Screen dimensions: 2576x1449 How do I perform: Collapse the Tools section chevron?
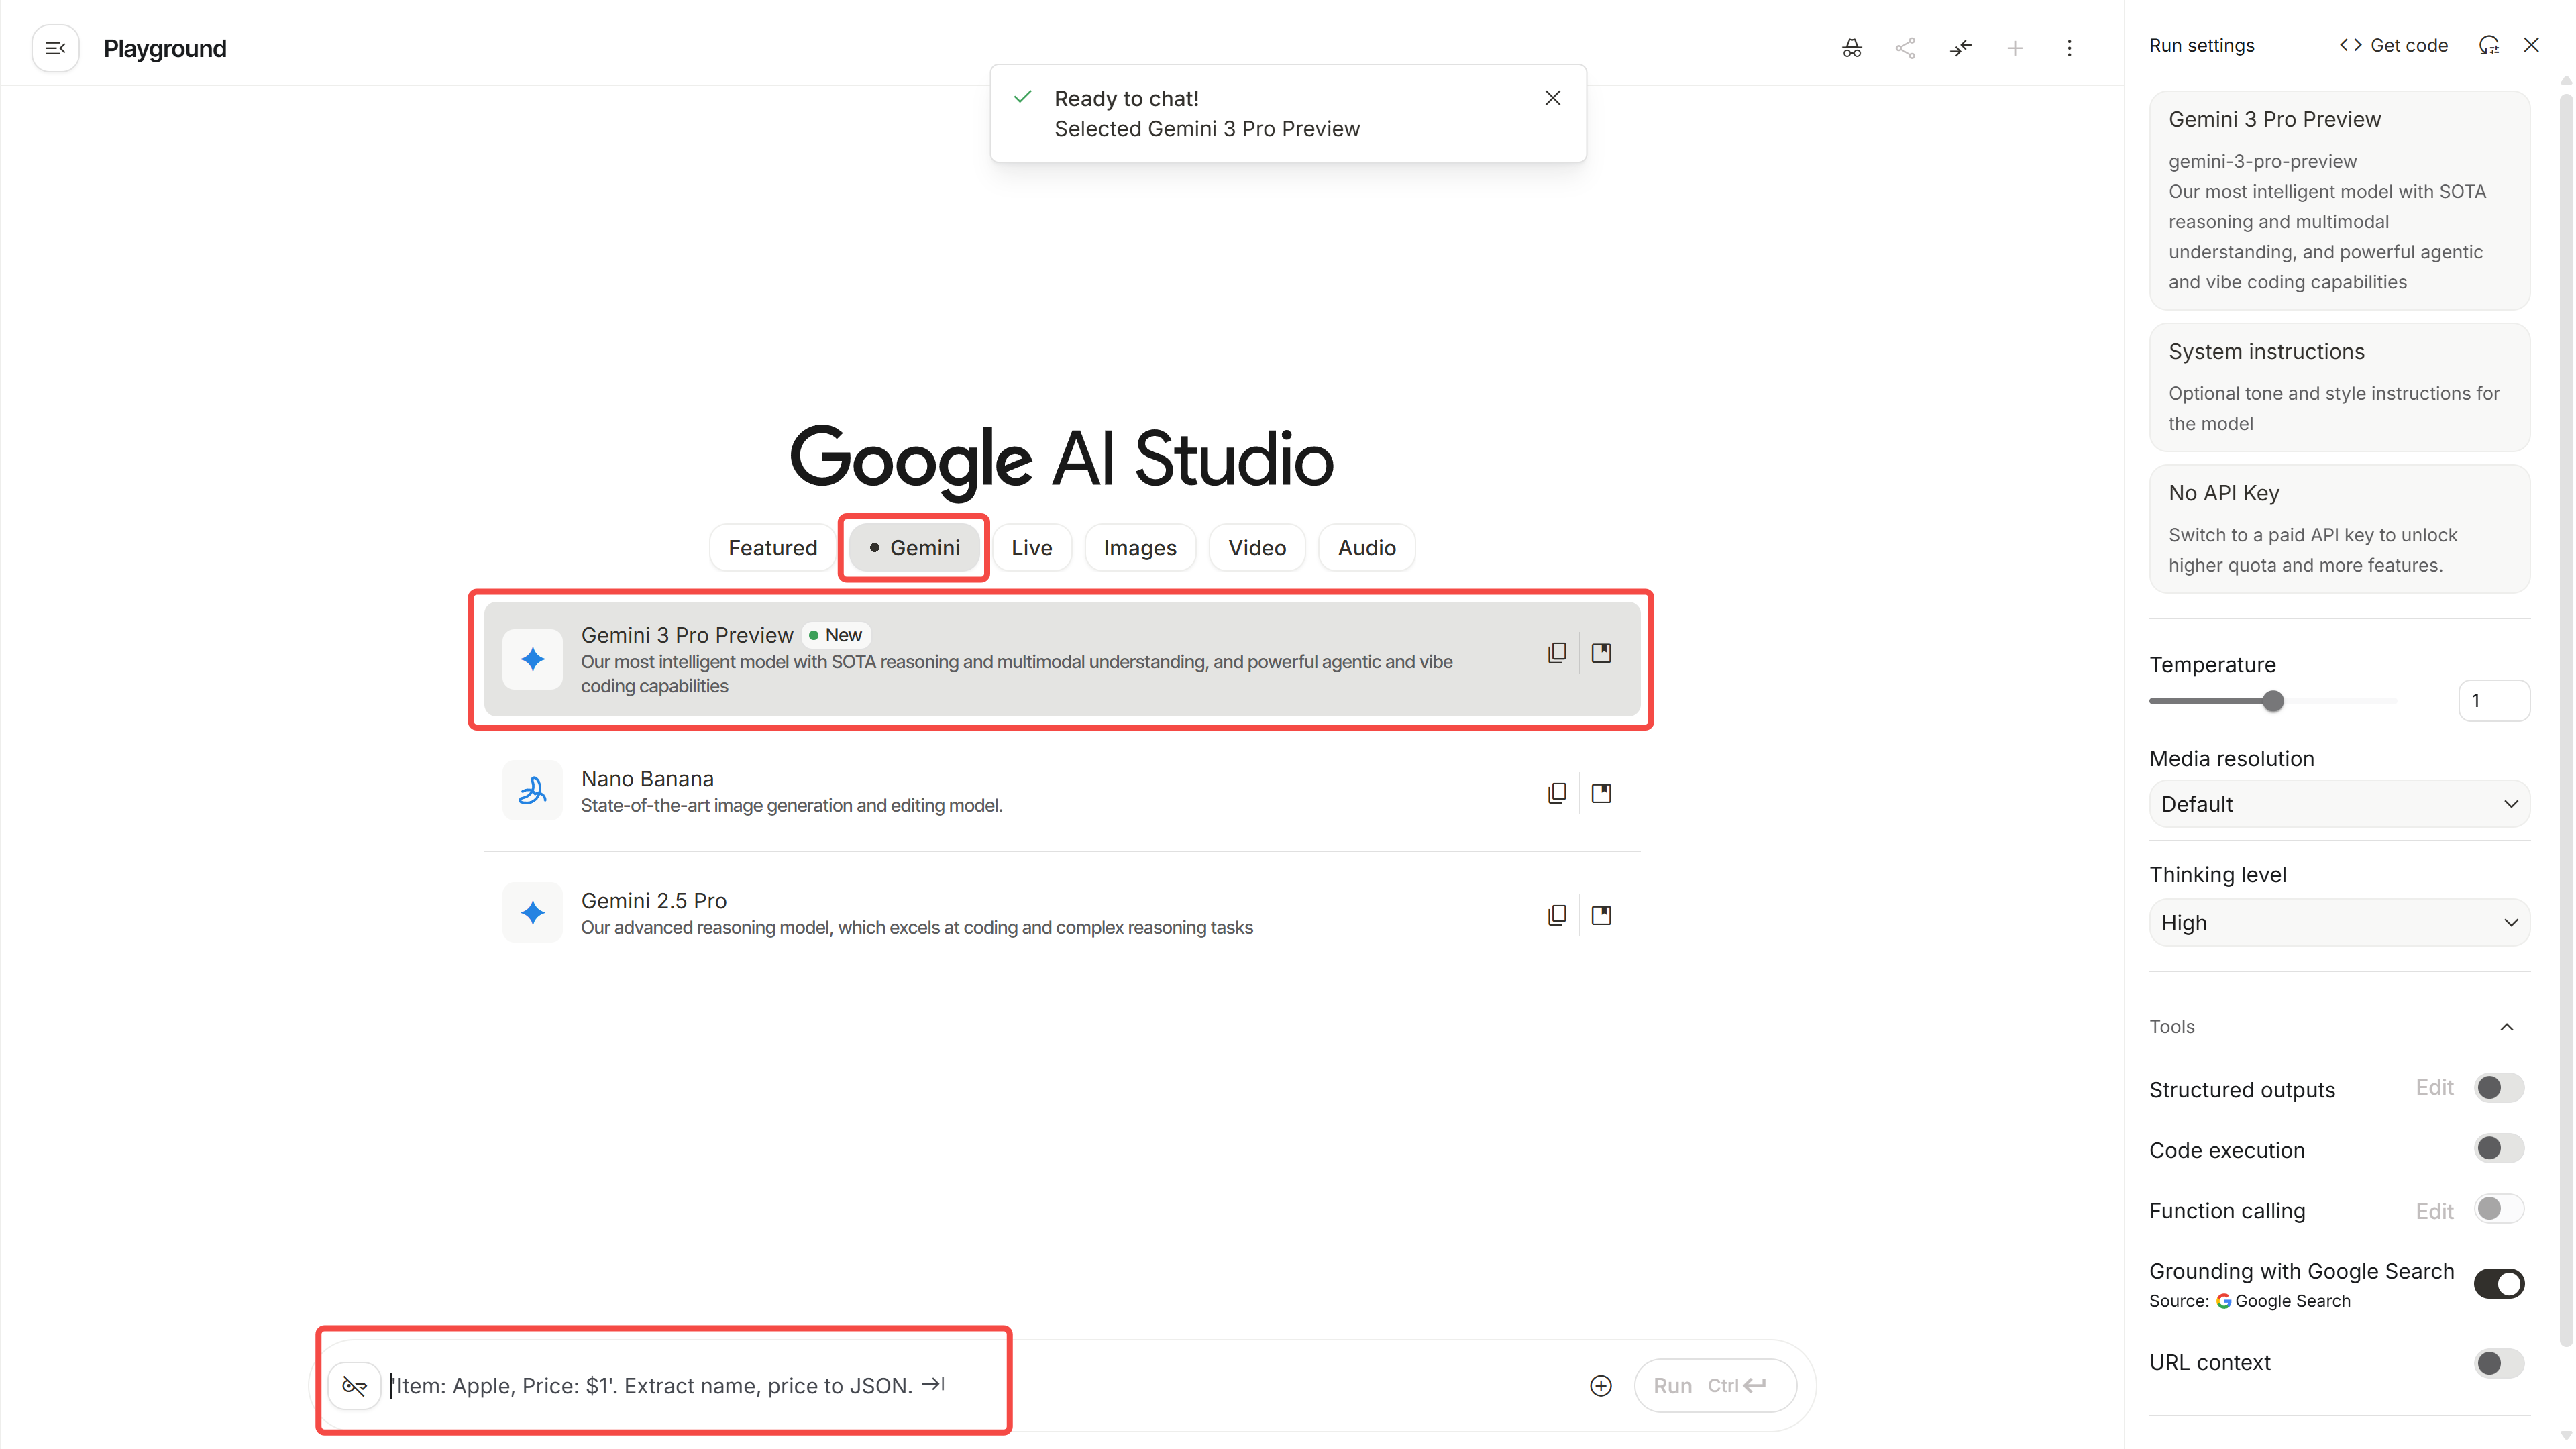coord(2506,1027)
